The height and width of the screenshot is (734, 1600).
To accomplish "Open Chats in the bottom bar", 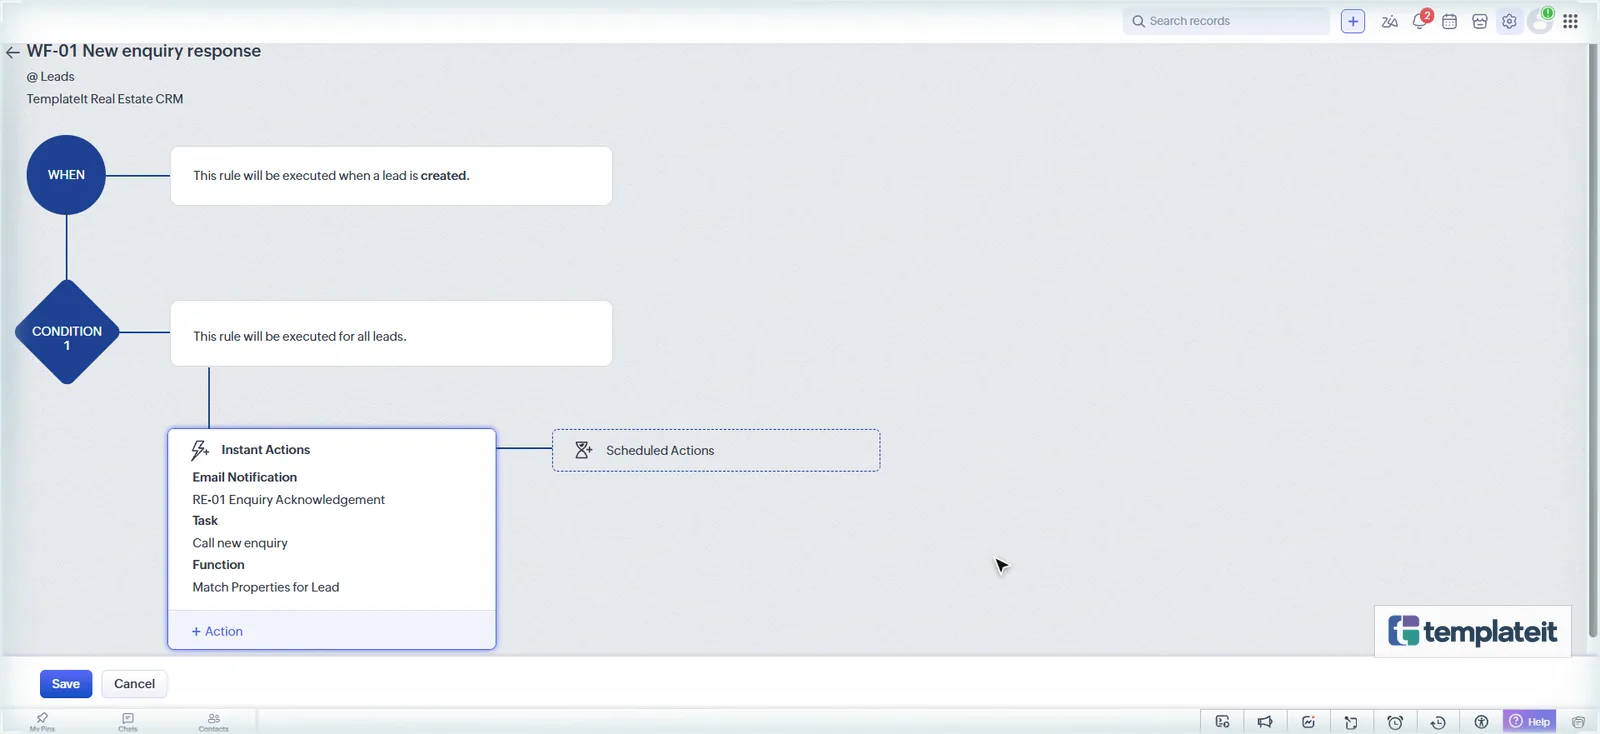I will point(128,721).
